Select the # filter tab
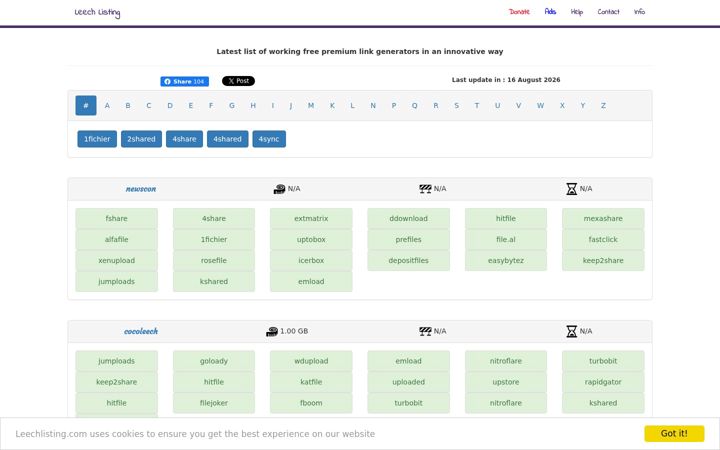 click(x=86, y=106)
